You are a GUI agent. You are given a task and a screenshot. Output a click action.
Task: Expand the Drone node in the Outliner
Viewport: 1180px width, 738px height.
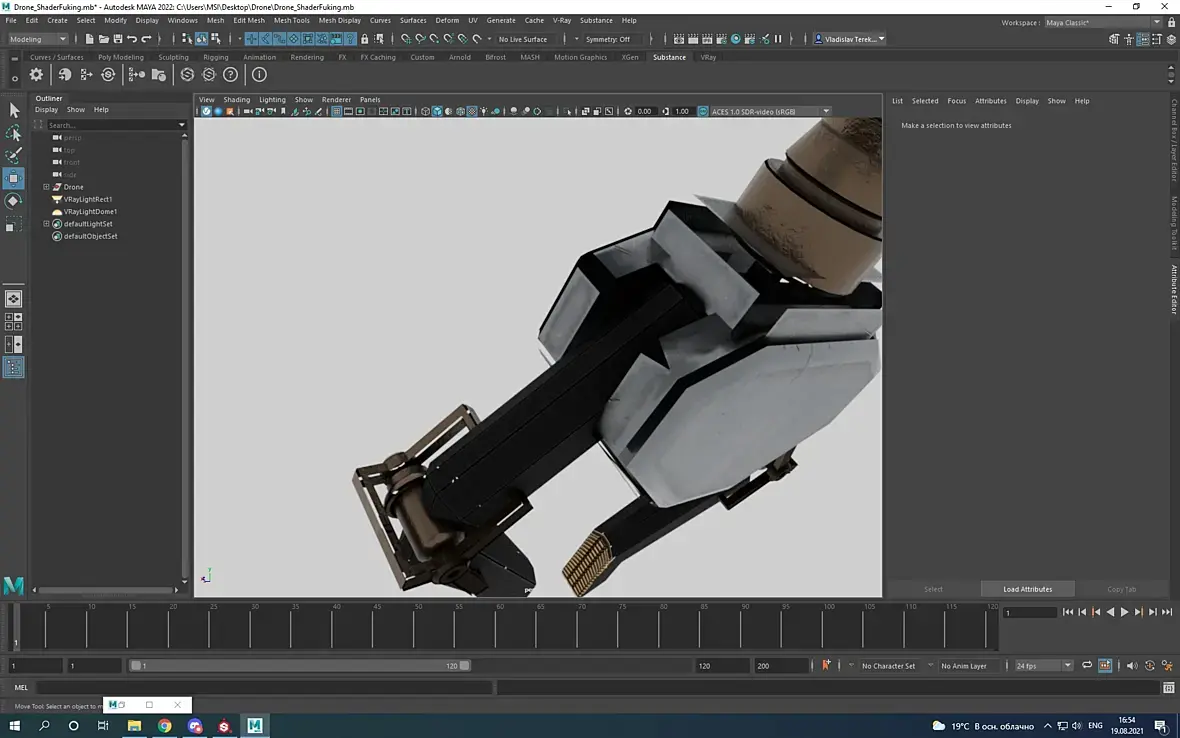[46, 187]
